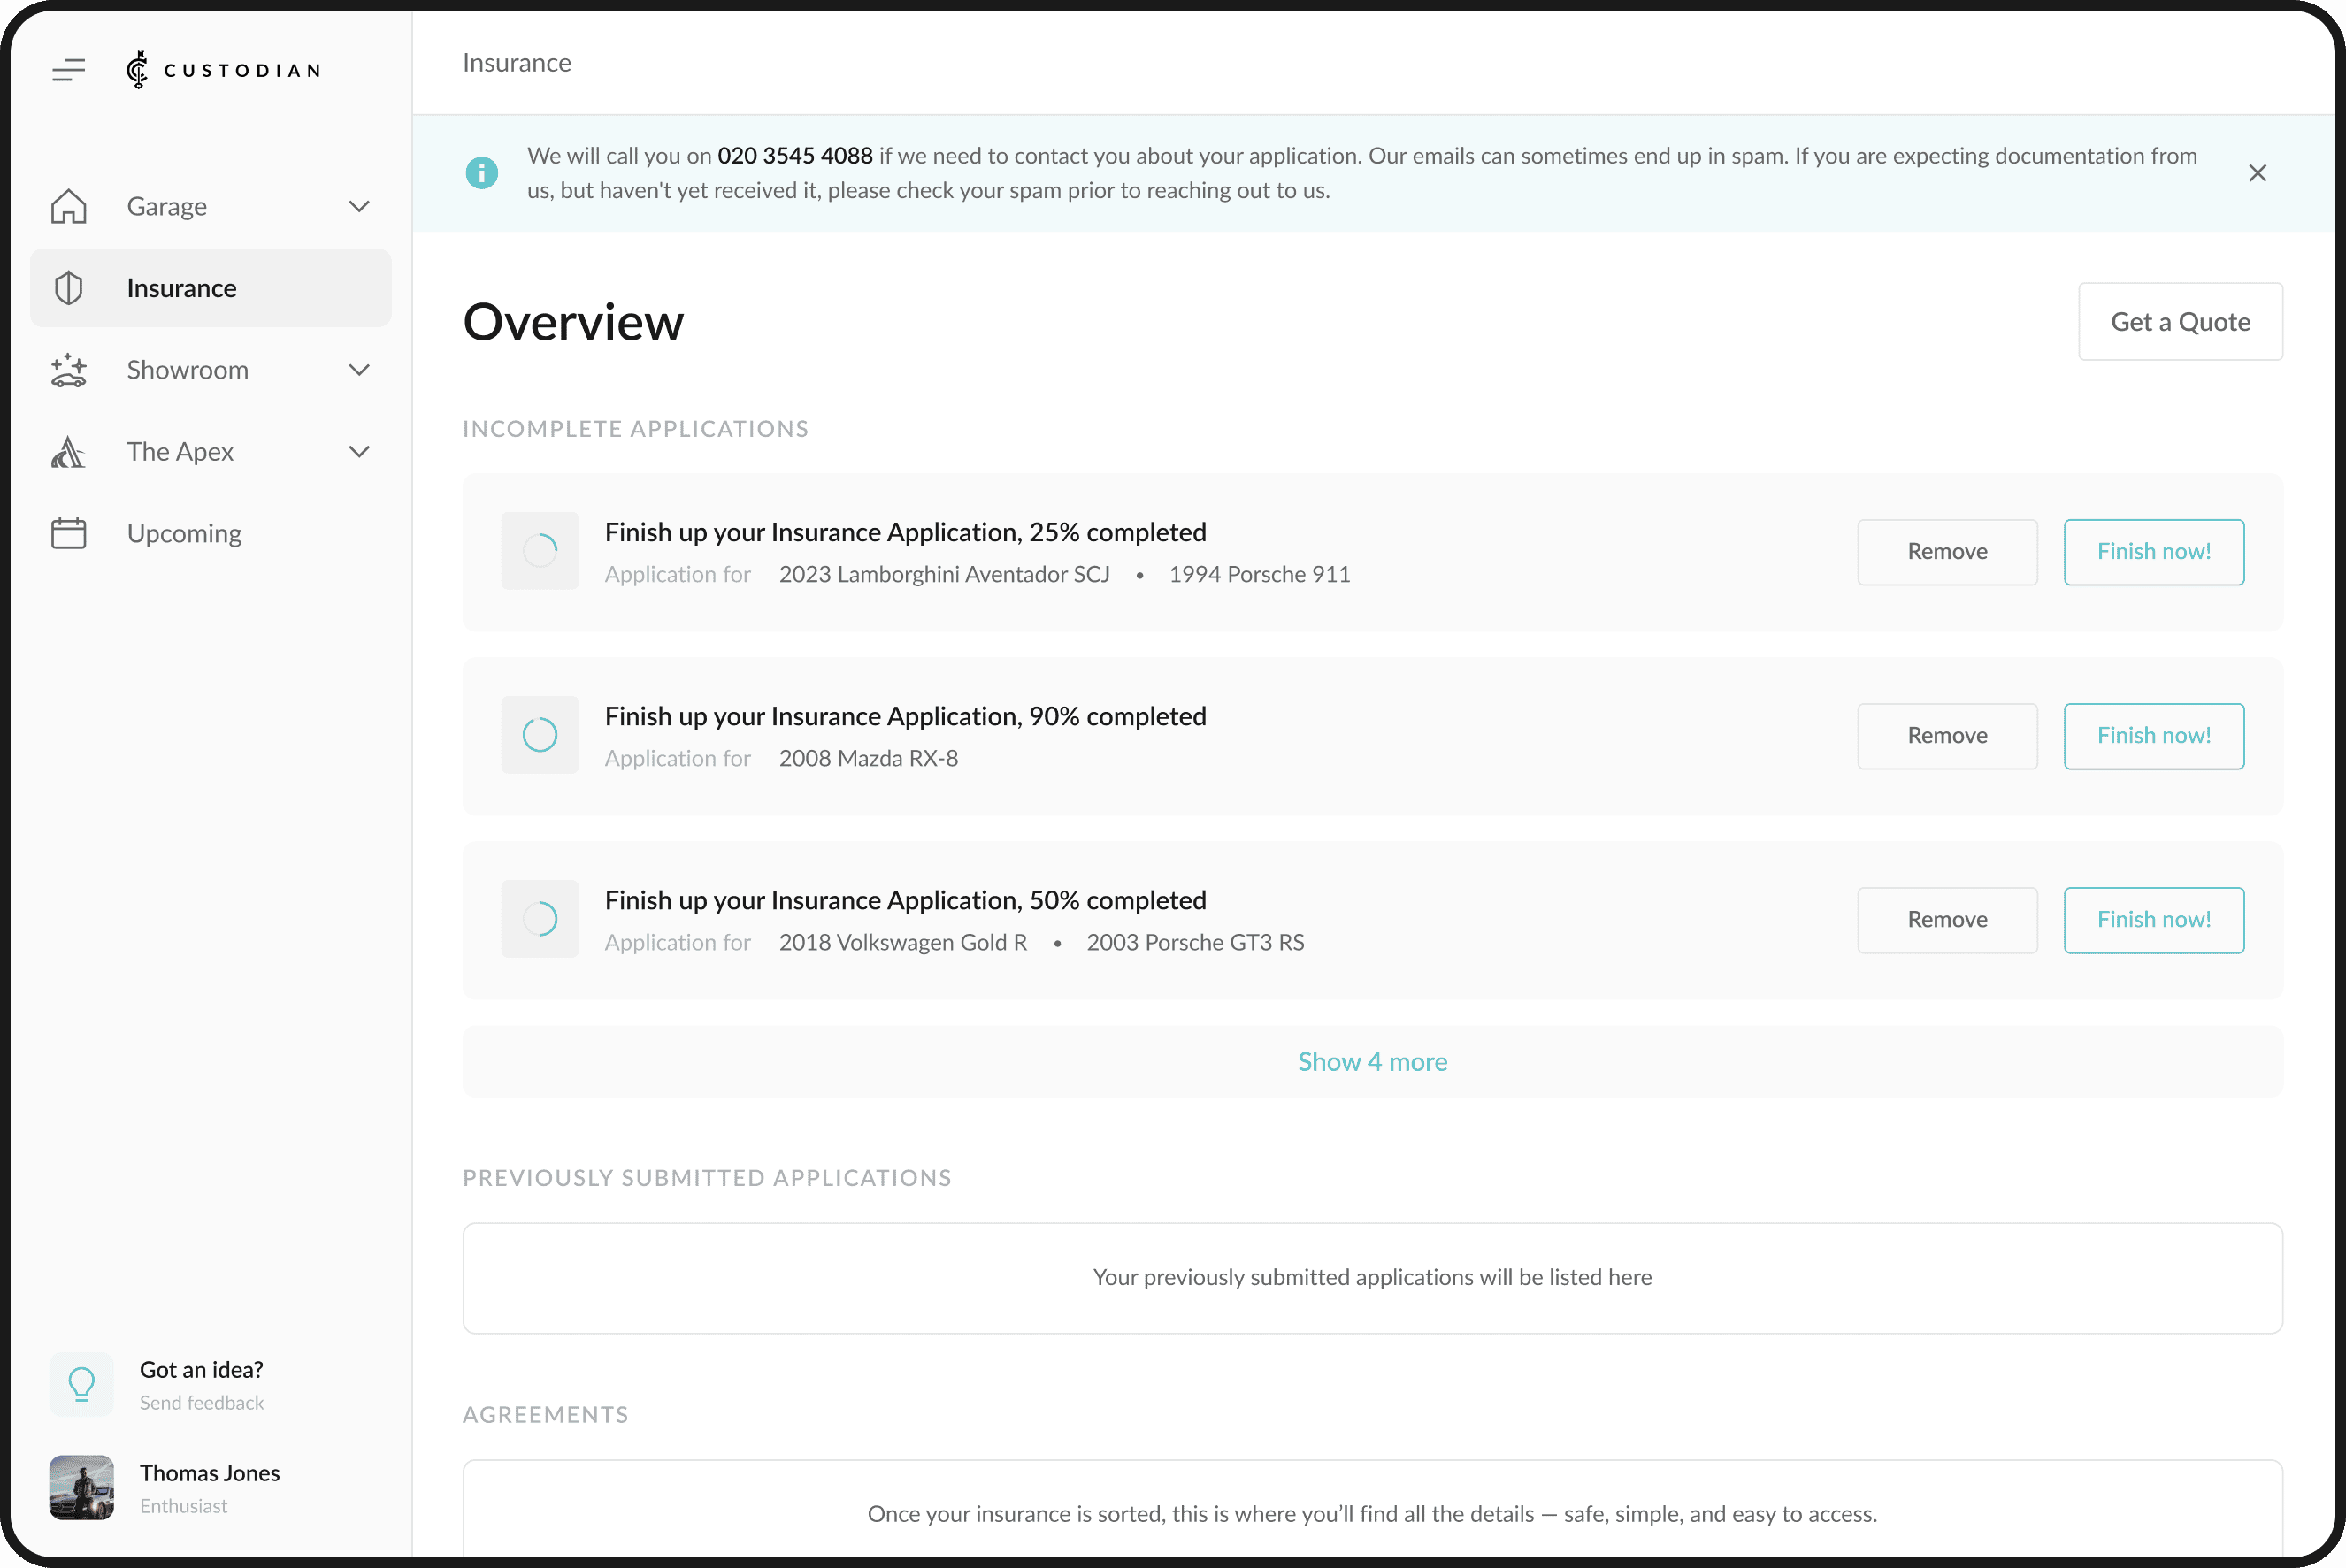Click the Custodian logo
Image resolution: width=2346 pixels, height=1568 pixels.
click(224, 70)
